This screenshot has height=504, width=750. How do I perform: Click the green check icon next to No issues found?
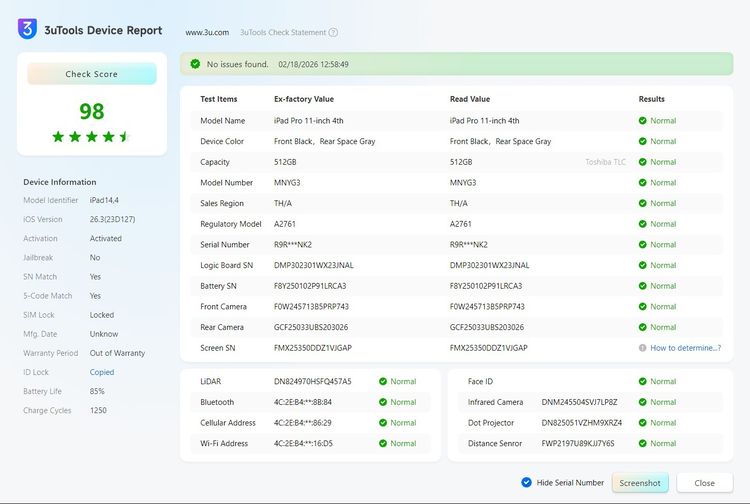pos(195,64)
